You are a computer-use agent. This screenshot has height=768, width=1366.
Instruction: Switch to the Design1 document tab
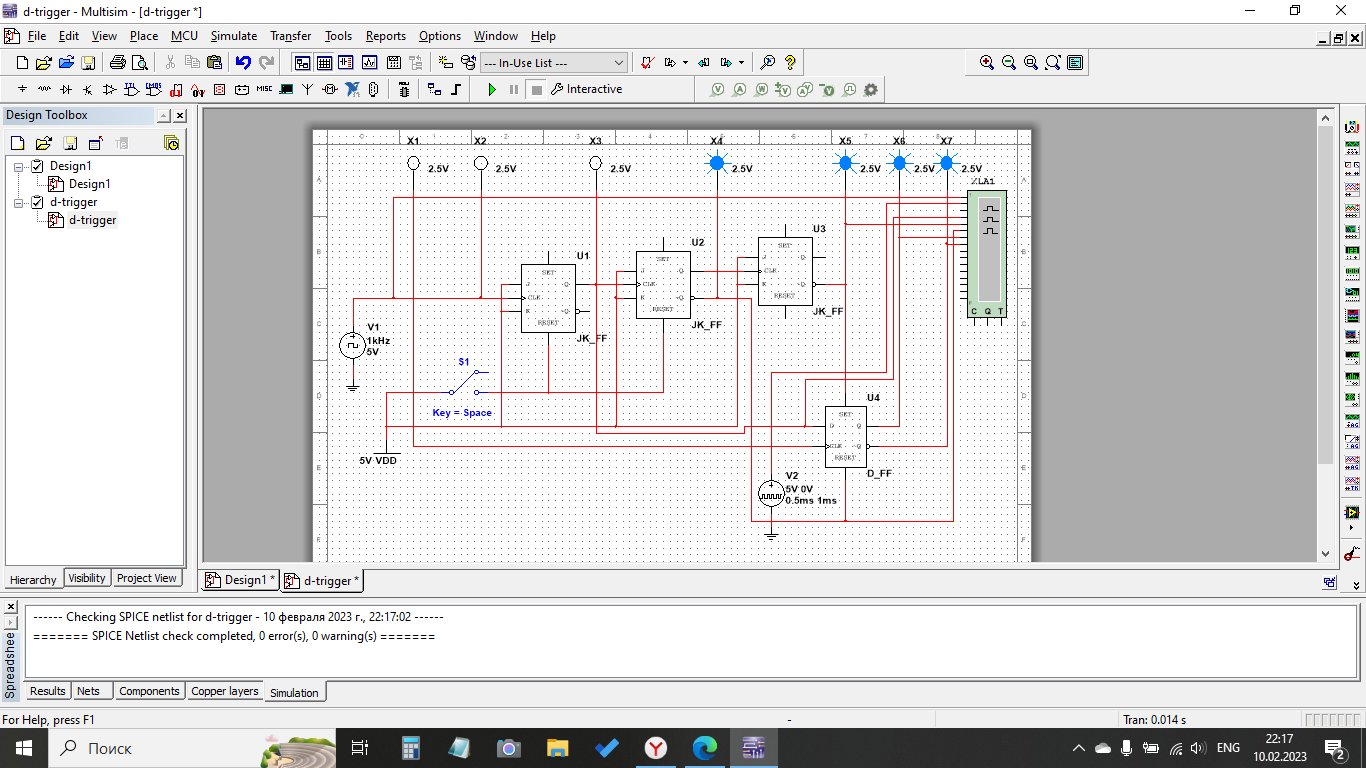click(x=239, y=580)
